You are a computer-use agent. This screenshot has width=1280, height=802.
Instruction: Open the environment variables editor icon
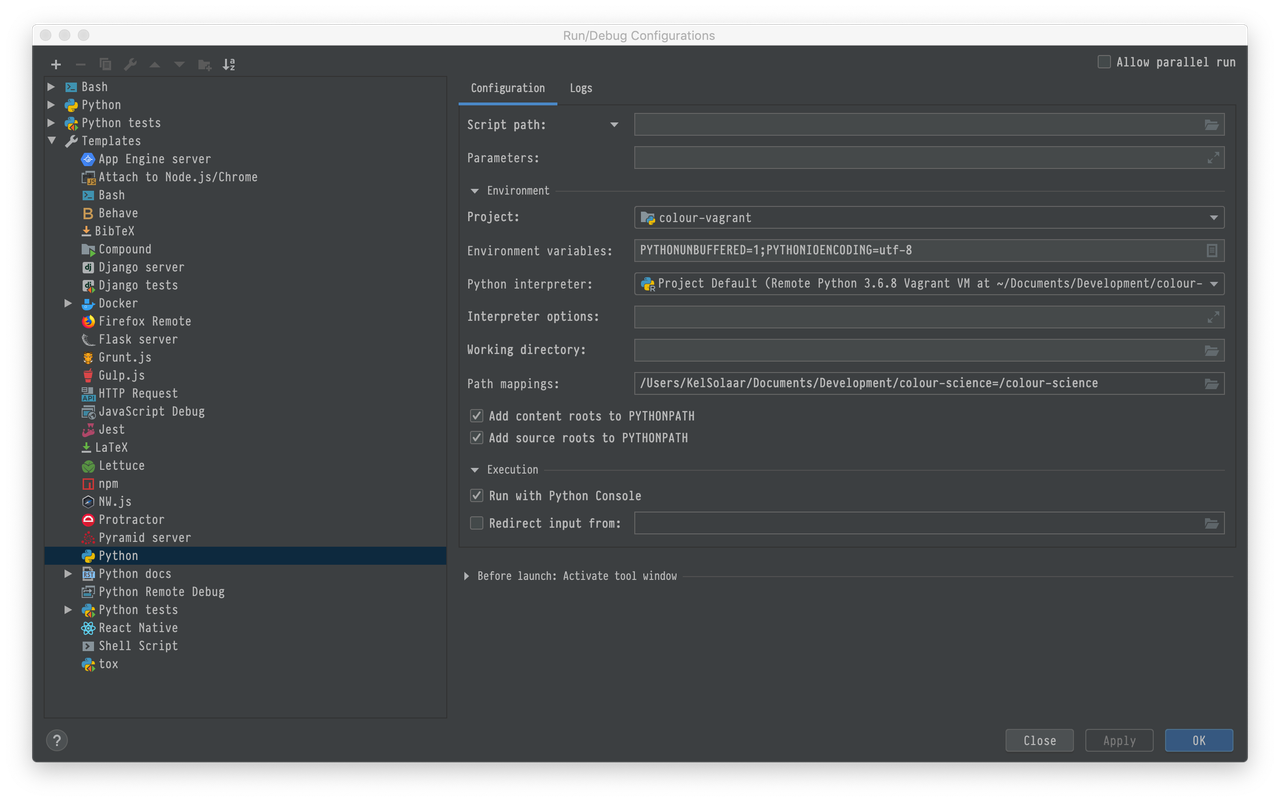(1212, 251)
